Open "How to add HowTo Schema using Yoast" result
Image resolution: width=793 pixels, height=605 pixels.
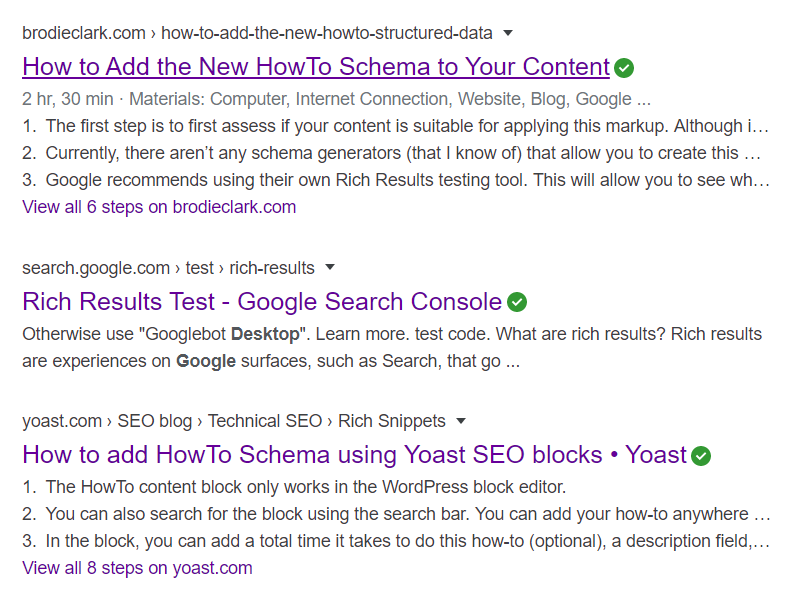coord(354,455)
